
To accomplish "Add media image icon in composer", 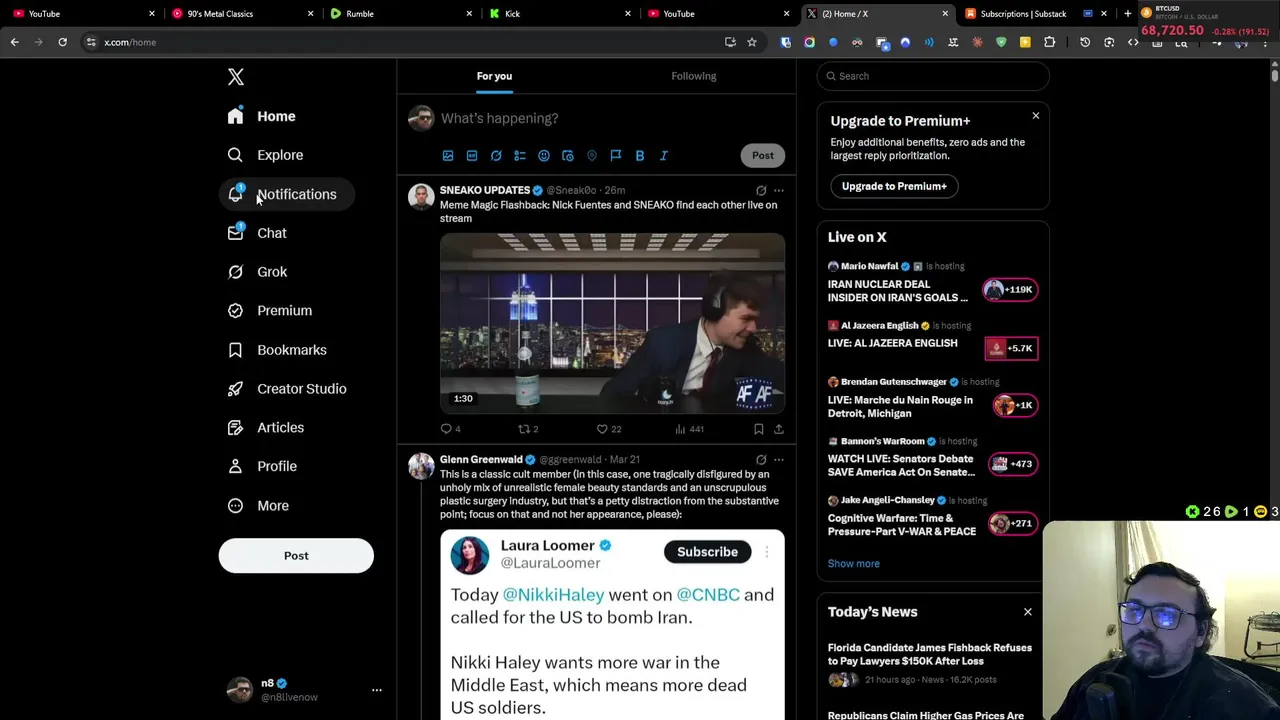I will 448,156.
